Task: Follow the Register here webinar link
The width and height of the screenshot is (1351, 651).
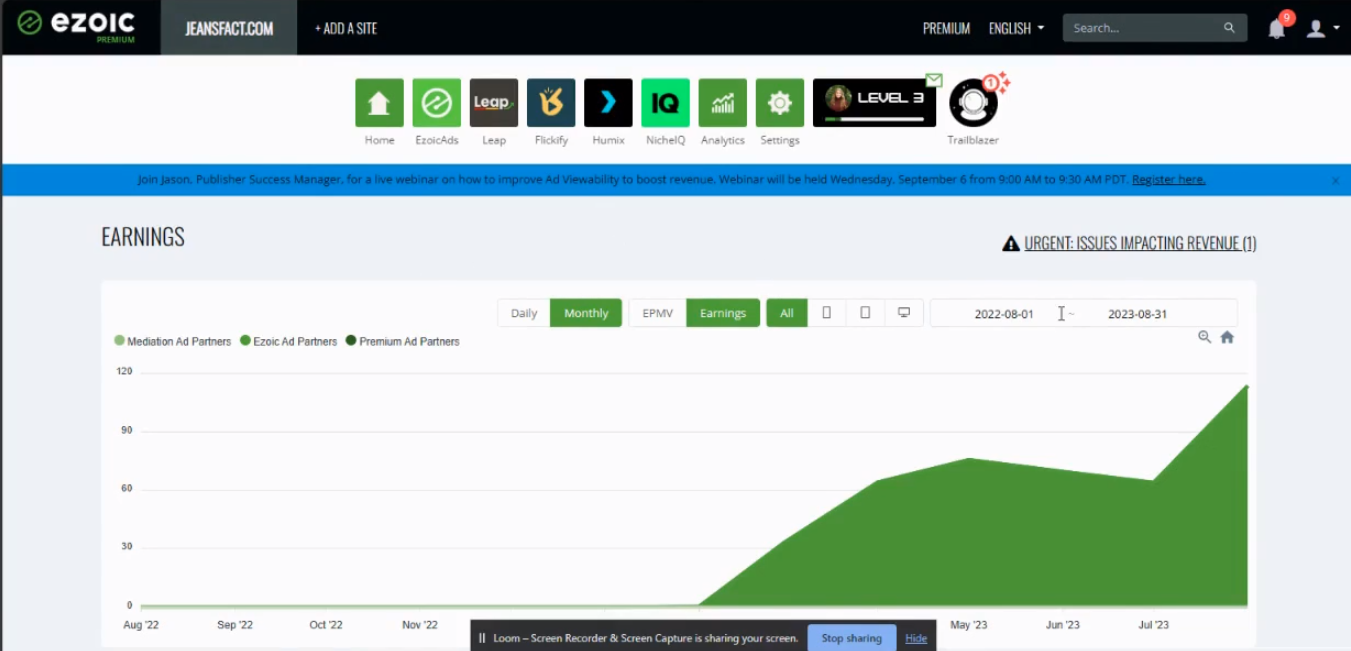Action: coord(1168,180)
